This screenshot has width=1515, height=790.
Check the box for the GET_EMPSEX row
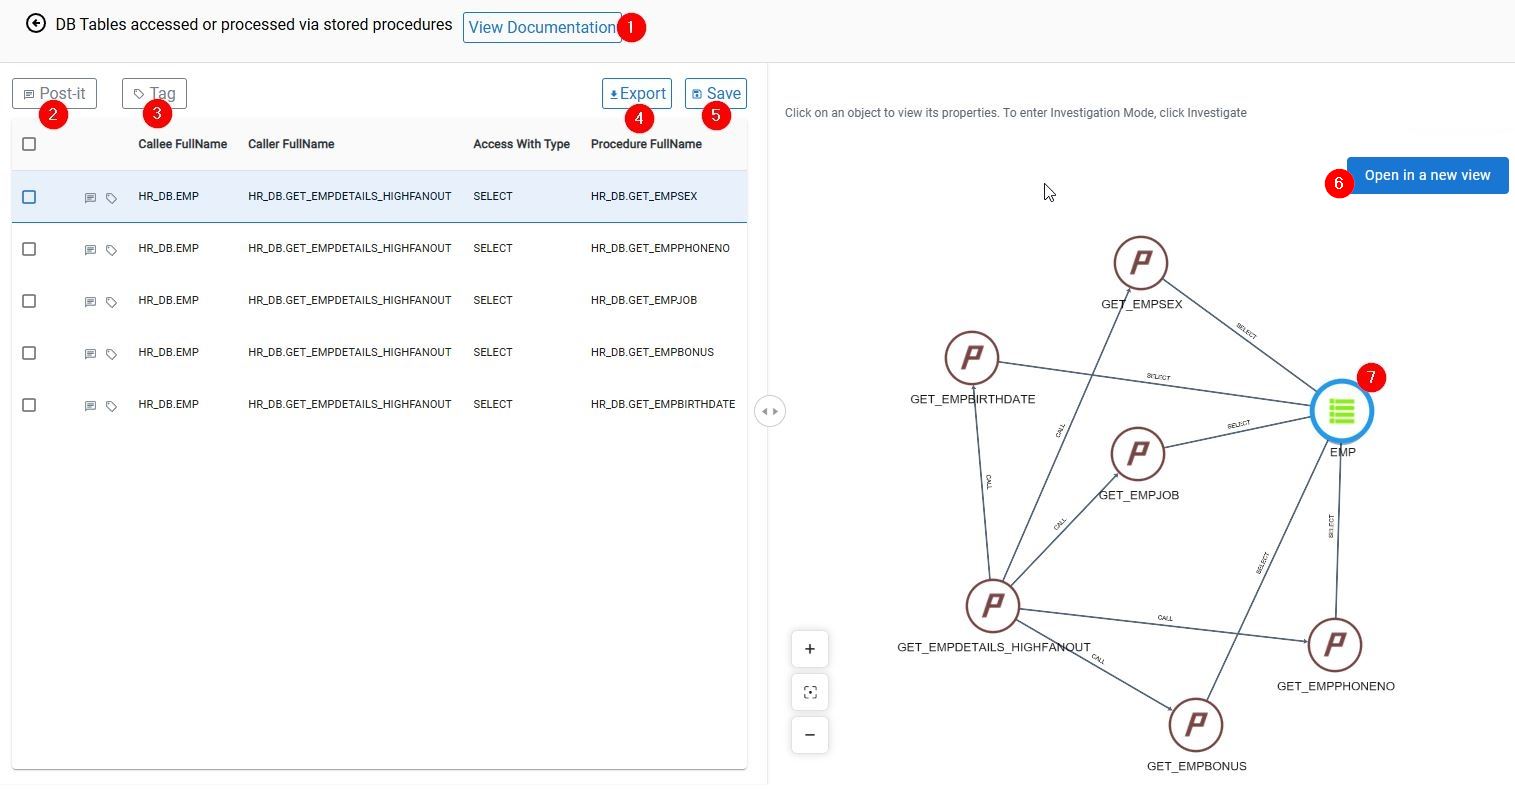coord(29,197)
